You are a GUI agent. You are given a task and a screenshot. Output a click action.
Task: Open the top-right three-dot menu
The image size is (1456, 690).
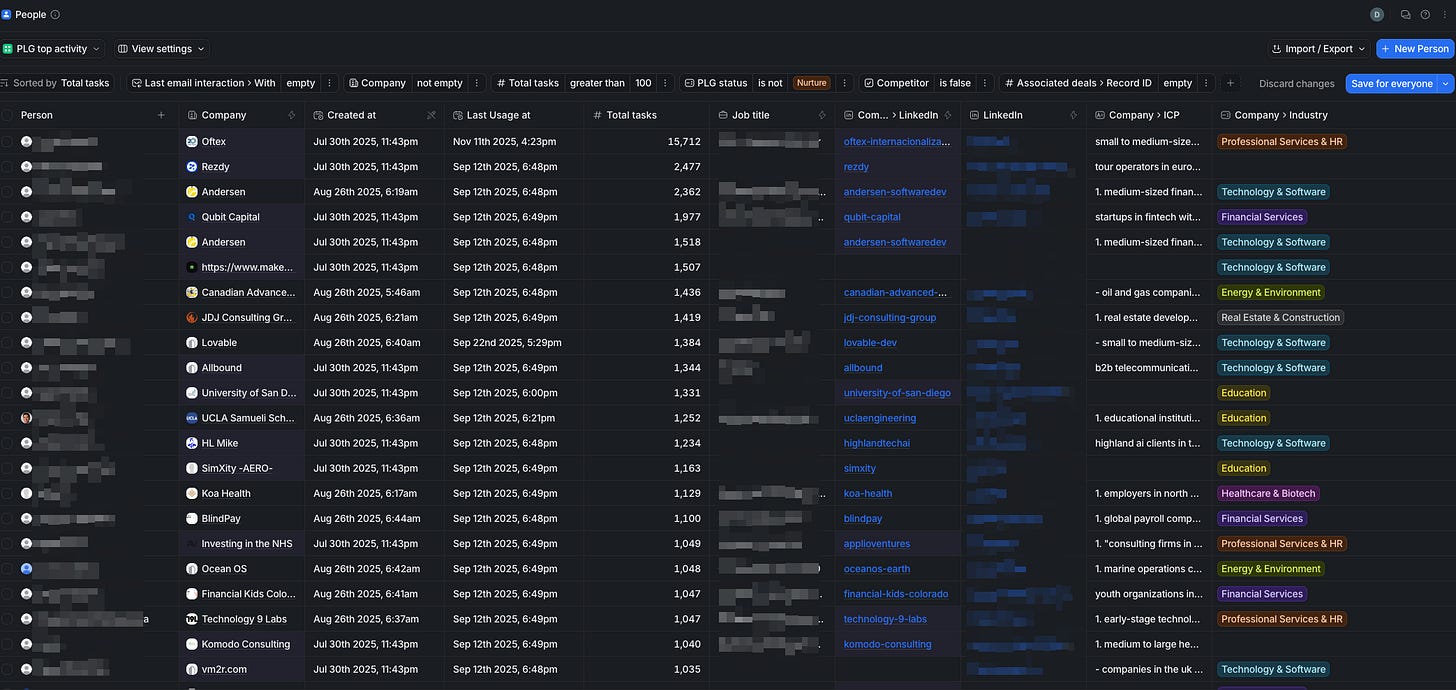point(1444,15)
